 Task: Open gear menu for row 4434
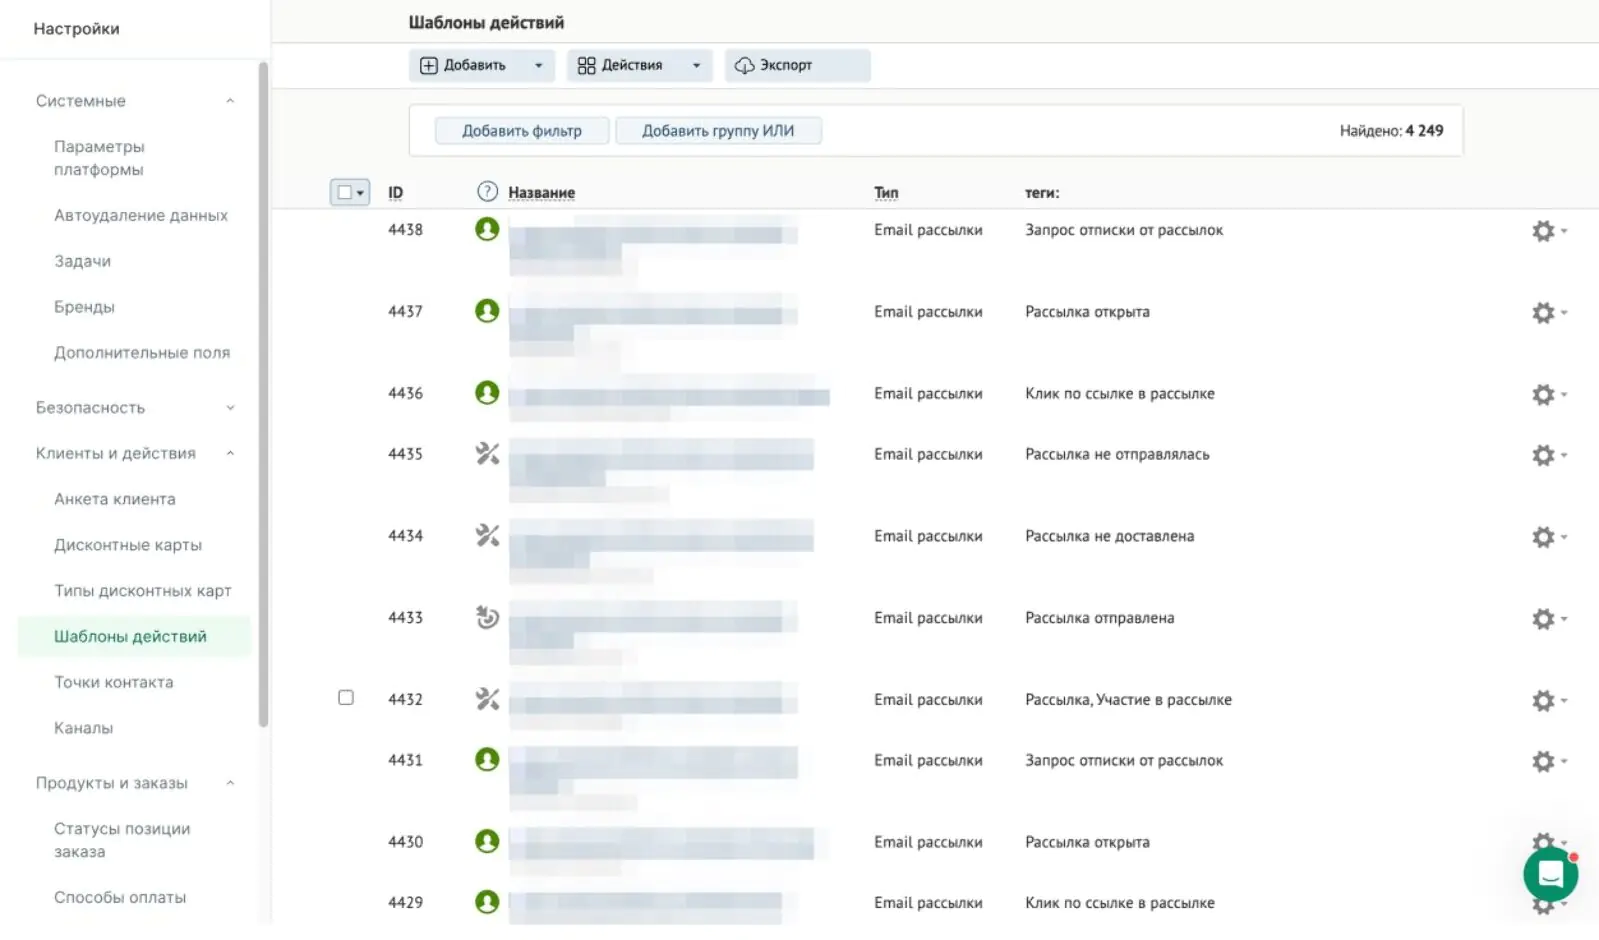tap(1549, 537)
